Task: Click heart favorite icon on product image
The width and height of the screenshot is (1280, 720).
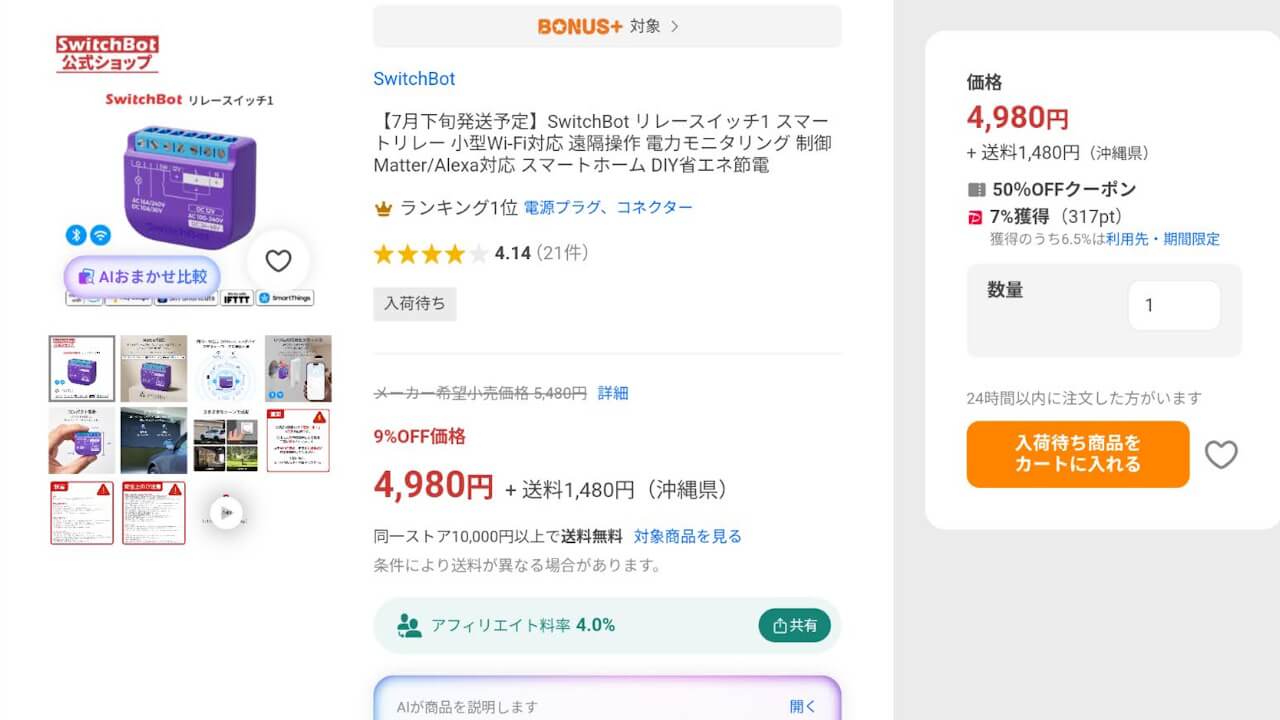Action: pos(278,261)
